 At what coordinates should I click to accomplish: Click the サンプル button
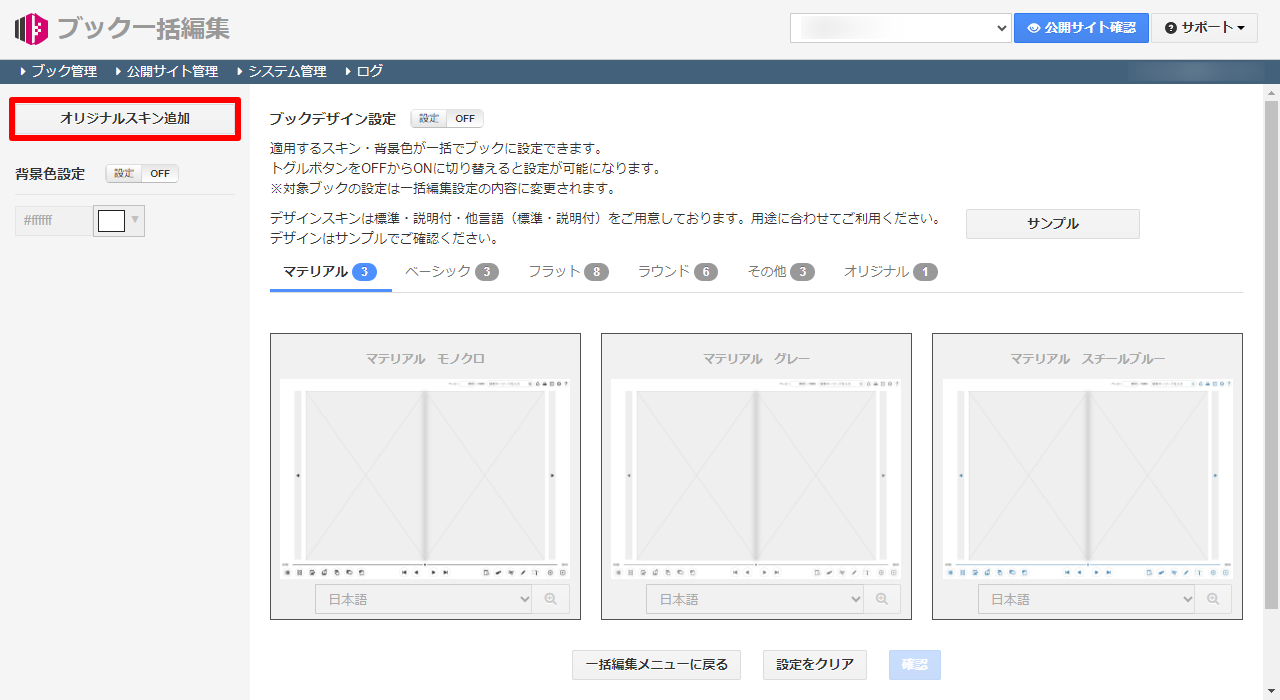(x=1052, y=223)
